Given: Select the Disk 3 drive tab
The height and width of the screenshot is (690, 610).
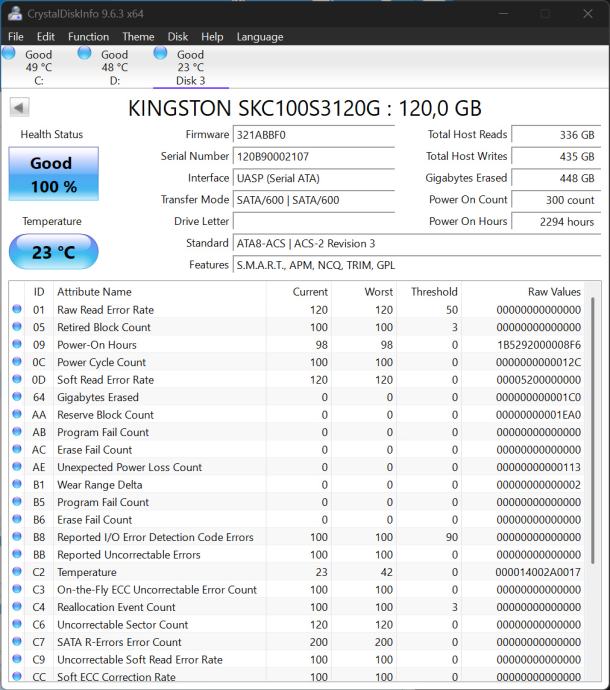Looking at the screenshot, I should pyautogui.click(x=190, y=68).
